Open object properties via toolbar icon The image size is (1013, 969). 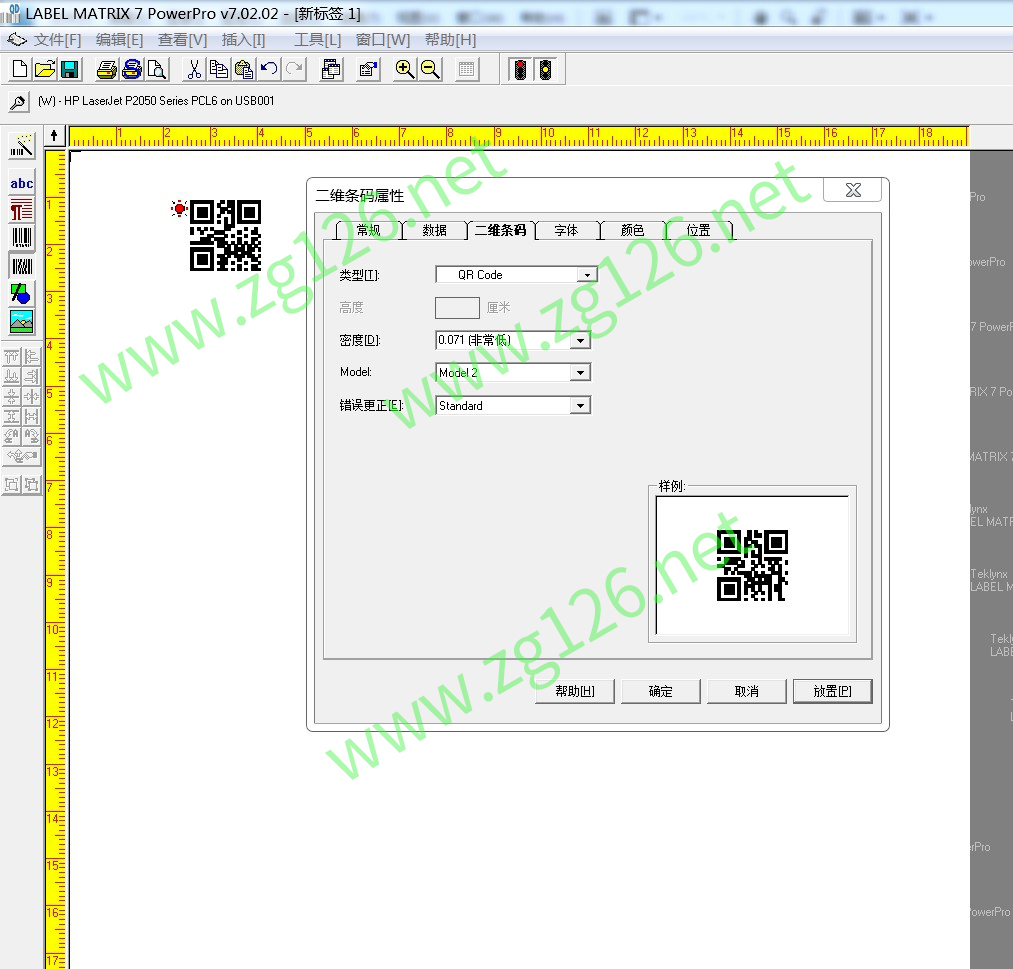[368, 69]
